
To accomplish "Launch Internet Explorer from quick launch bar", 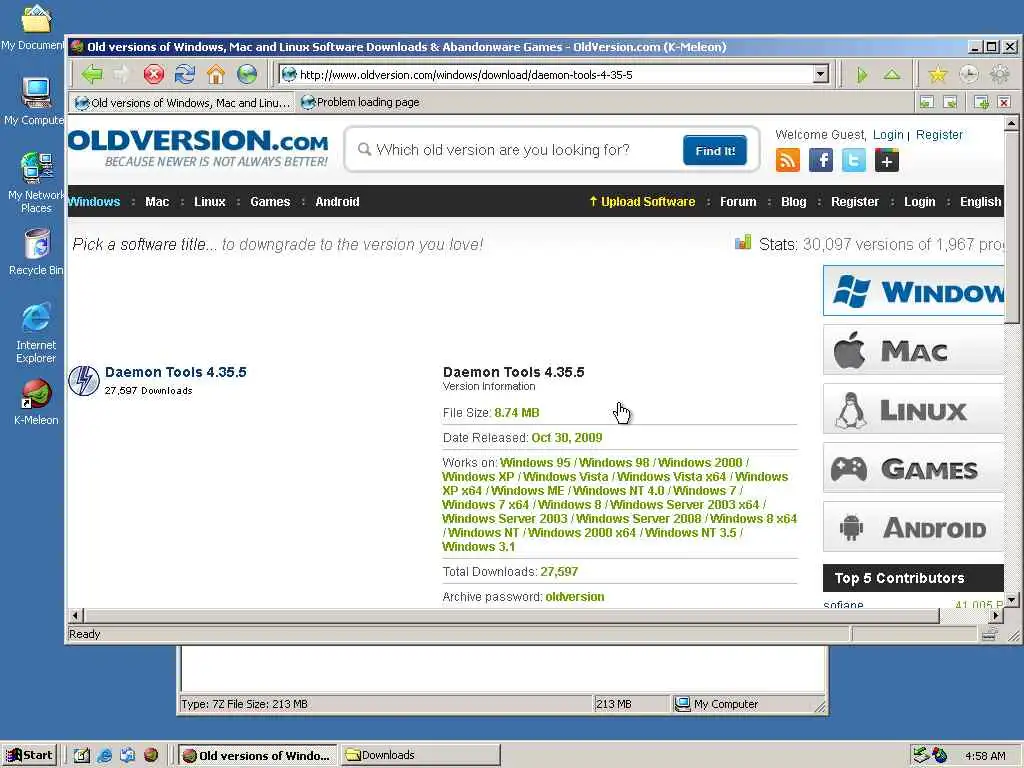I will point(104,755).
